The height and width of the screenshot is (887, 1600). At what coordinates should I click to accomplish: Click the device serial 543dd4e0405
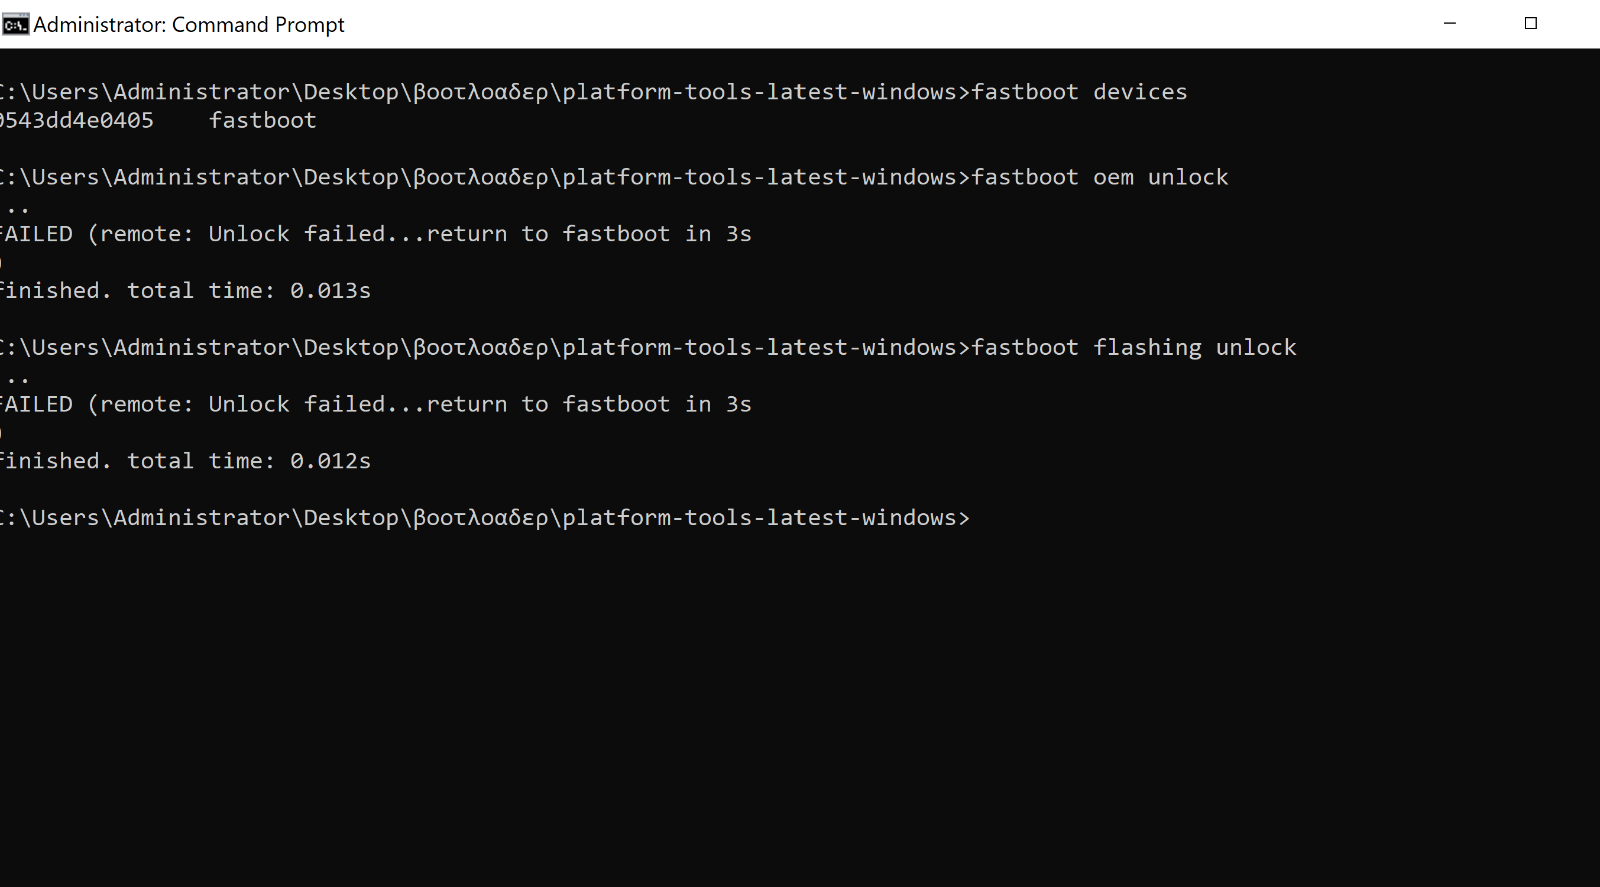click(77, 120)
